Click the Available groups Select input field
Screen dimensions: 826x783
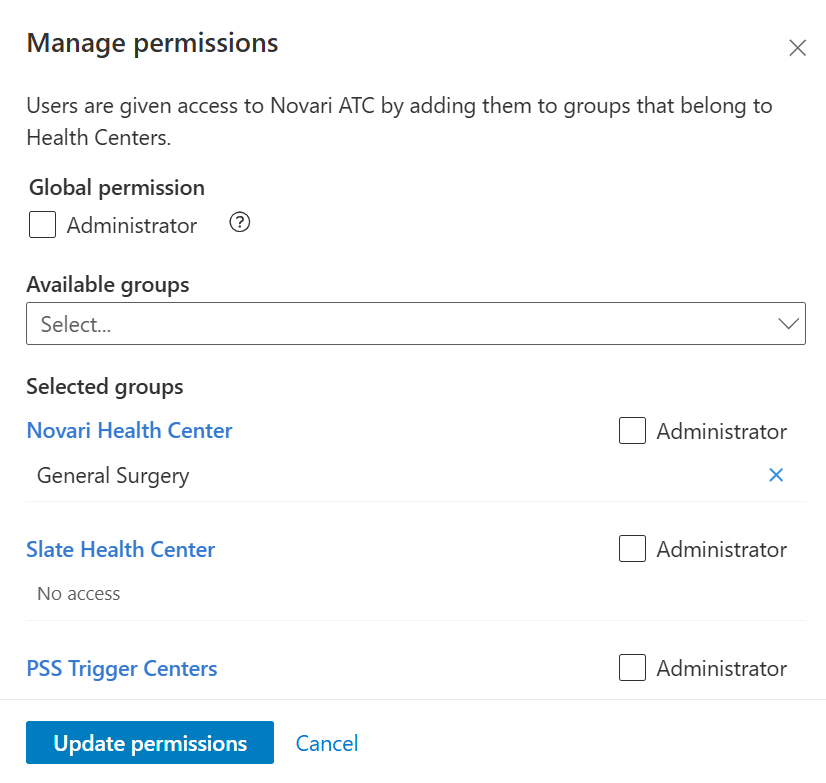(300, 324)
